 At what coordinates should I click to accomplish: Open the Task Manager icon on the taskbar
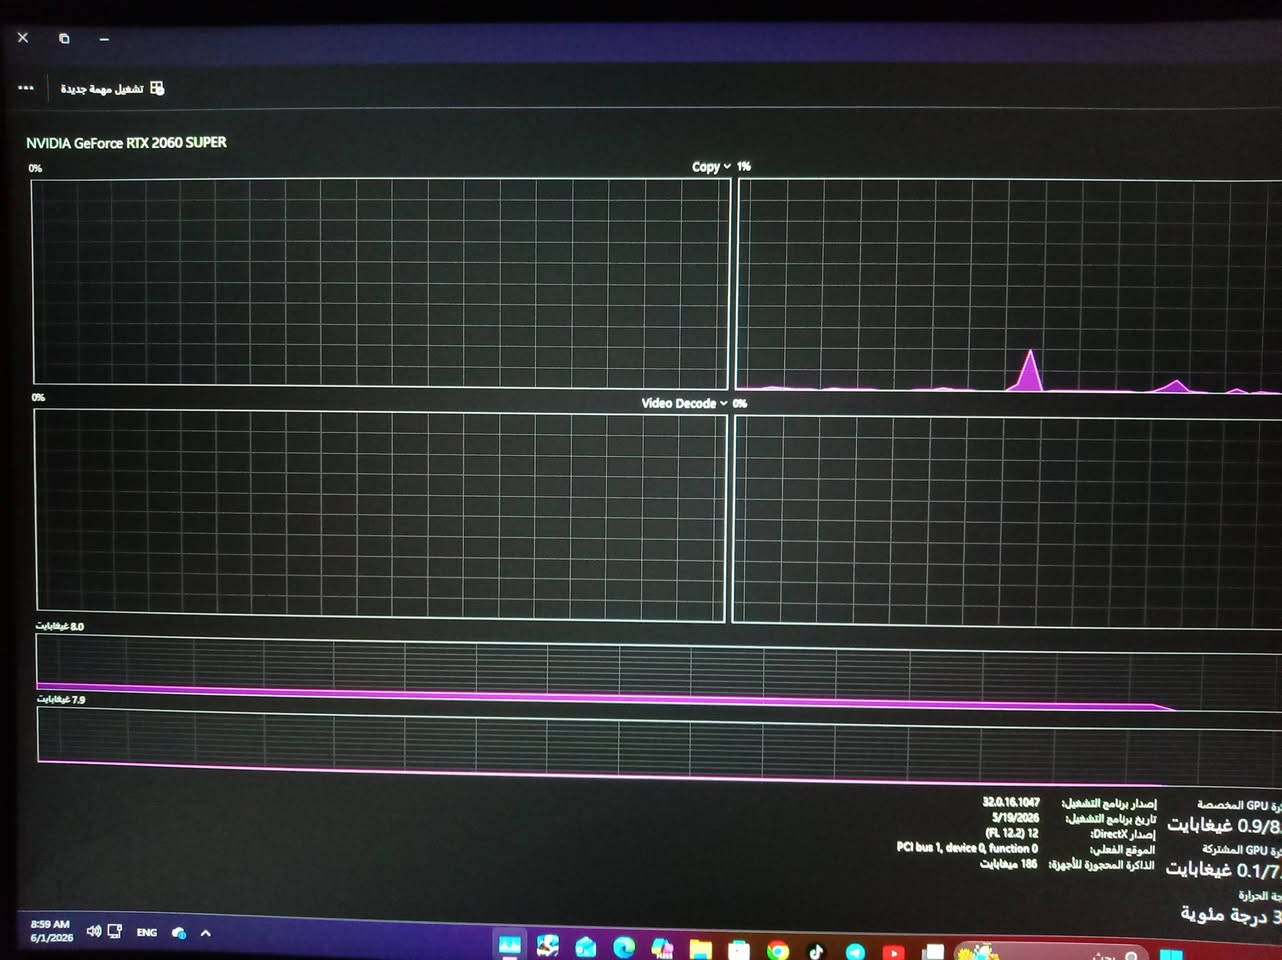[x=510, y=946]
